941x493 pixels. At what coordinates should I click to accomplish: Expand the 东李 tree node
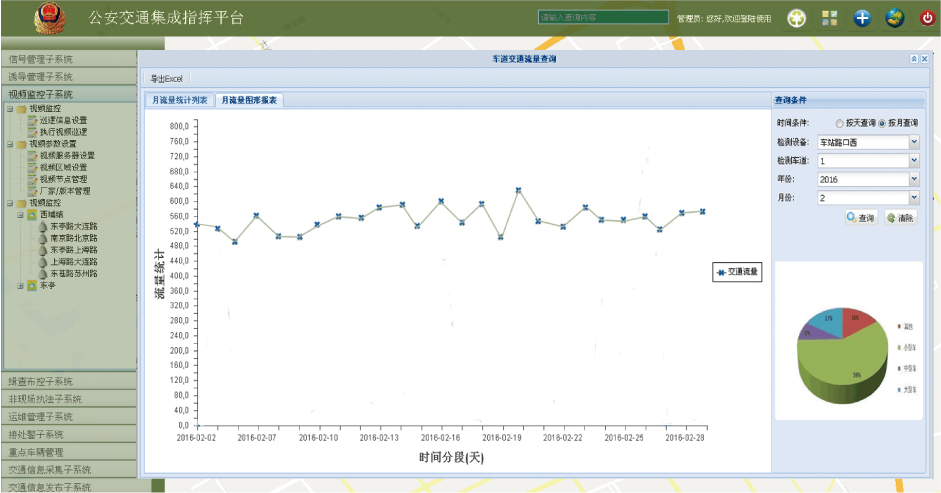(20, 285)
